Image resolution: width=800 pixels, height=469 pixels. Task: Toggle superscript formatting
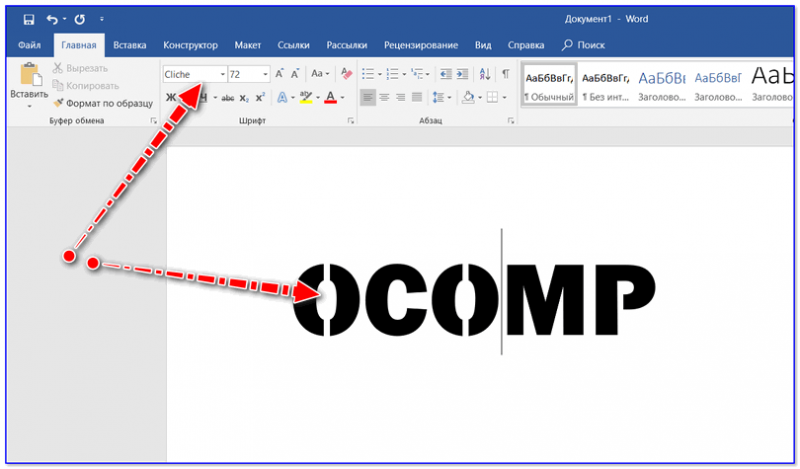260,97
